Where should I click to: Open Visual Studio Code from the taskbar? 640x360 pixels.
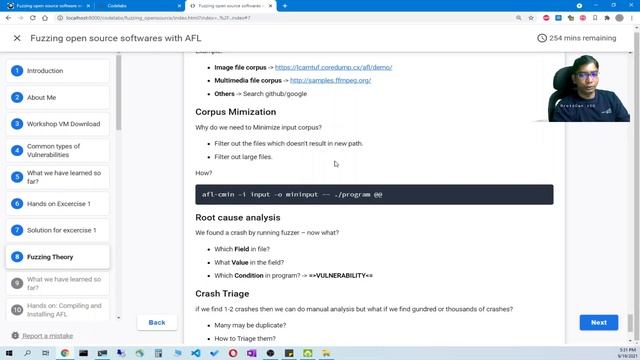[x=196, y=353]
